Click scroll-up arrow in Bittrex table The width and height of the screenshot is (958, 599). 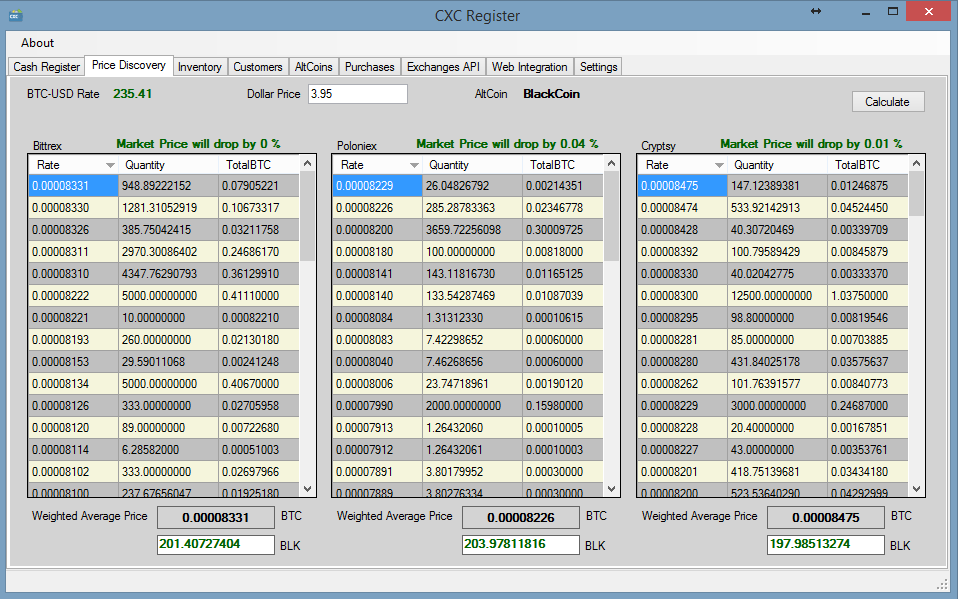click(x=307, y=163)
